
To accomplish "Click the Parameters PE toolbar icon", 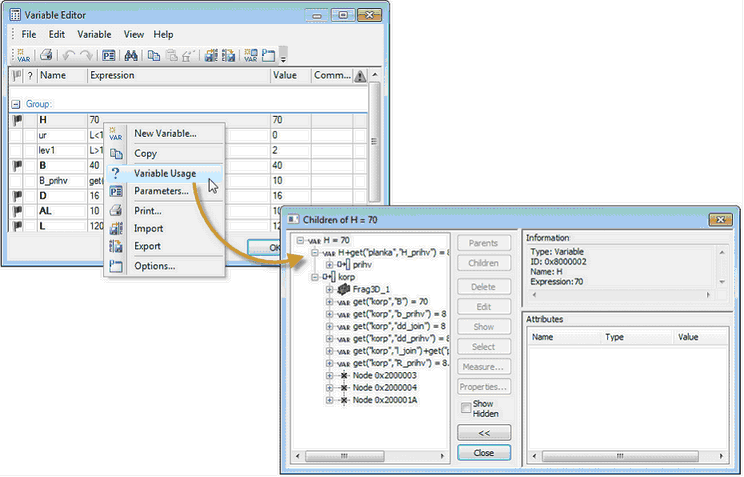I will pos(108,55).
